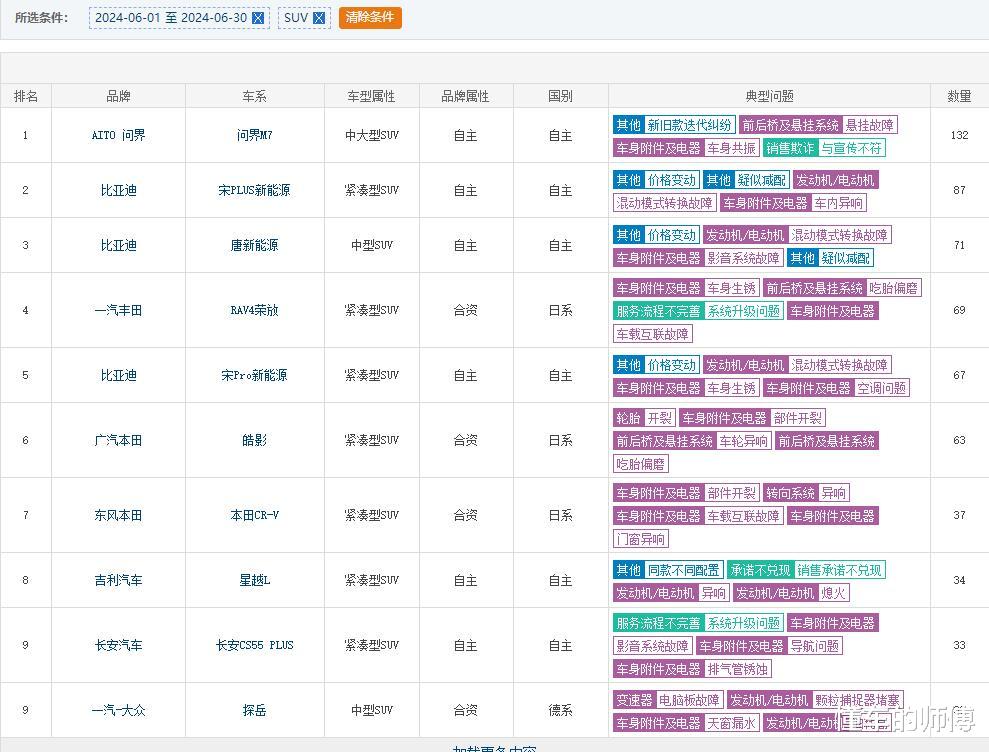
Task: Open the 问界M7 car series
Action: click(255, 135)
